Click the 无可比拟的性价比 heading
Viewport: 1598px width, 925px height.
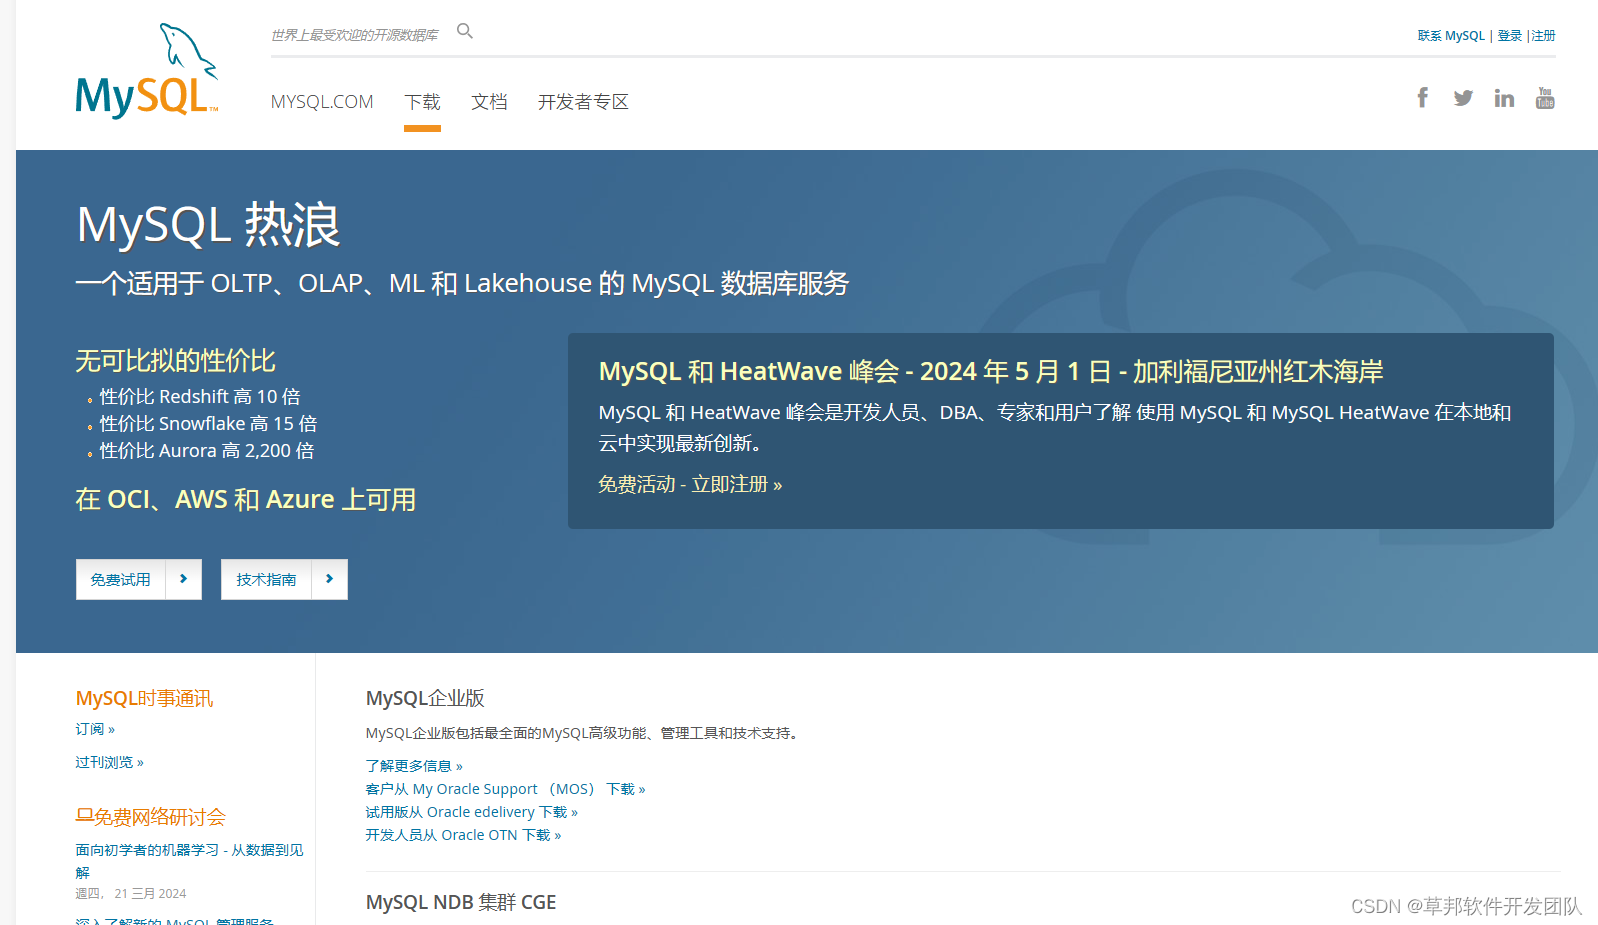175,361
